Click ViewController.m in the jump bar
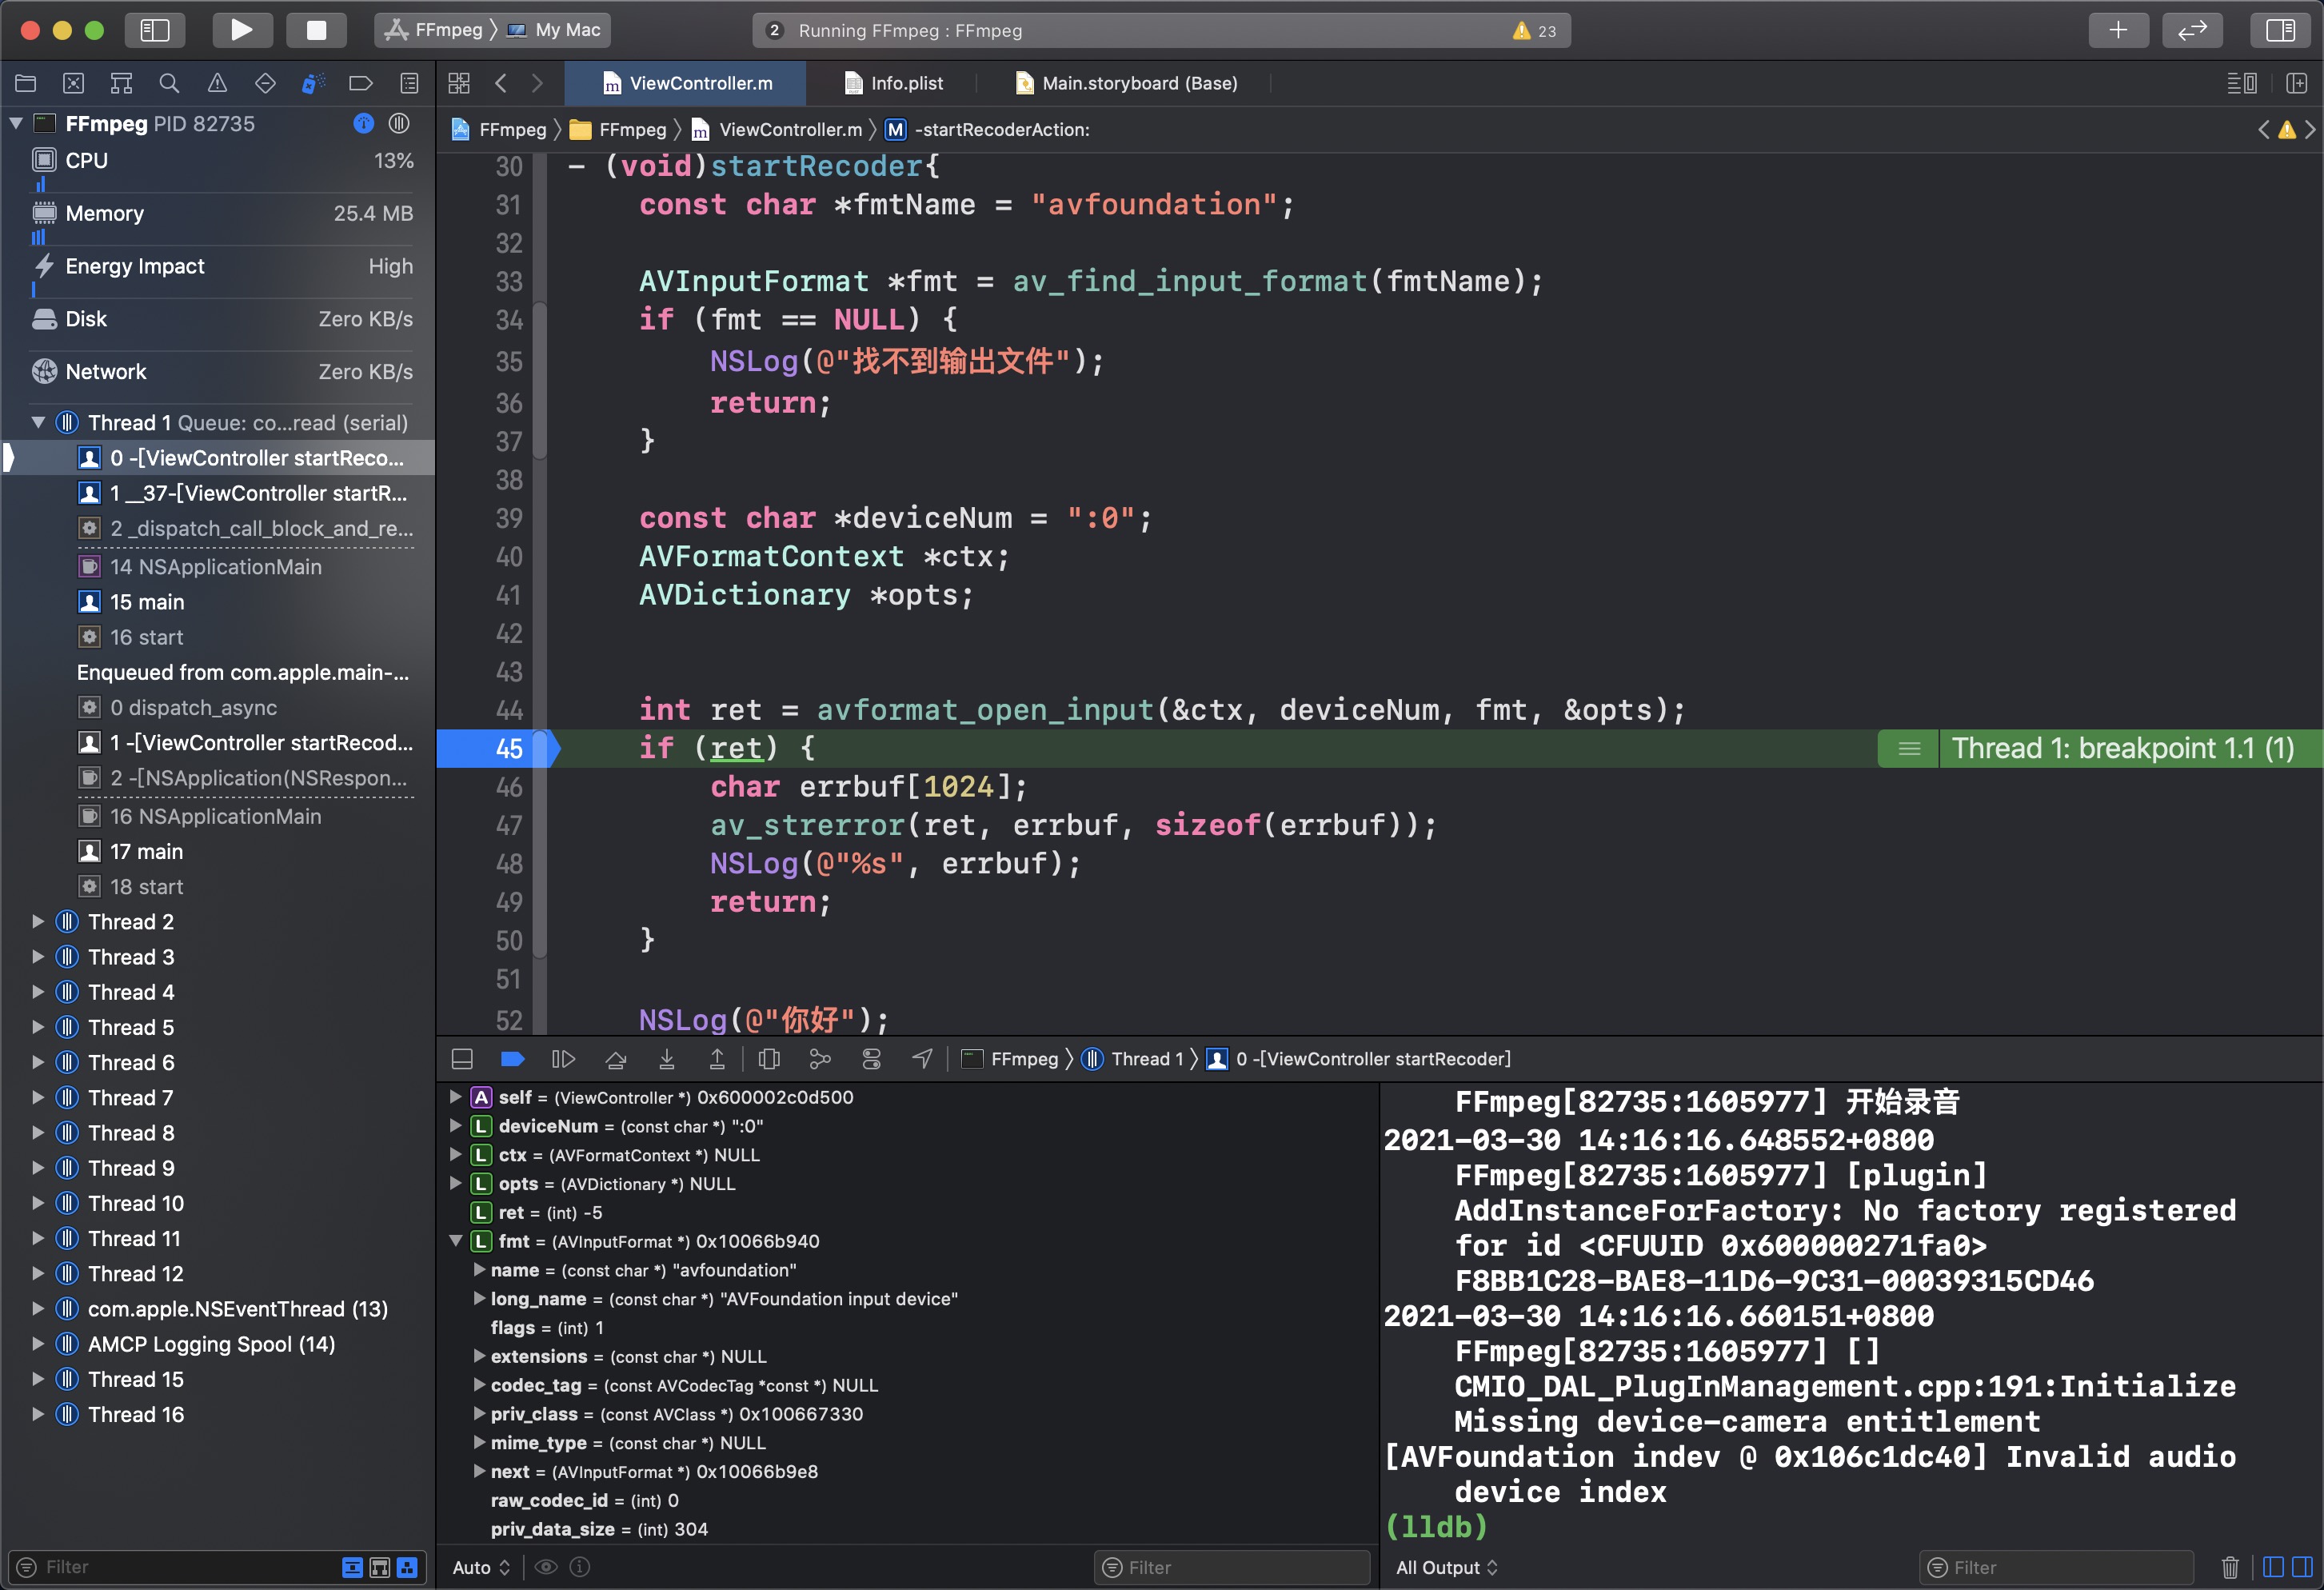 (x=777, y=129)
